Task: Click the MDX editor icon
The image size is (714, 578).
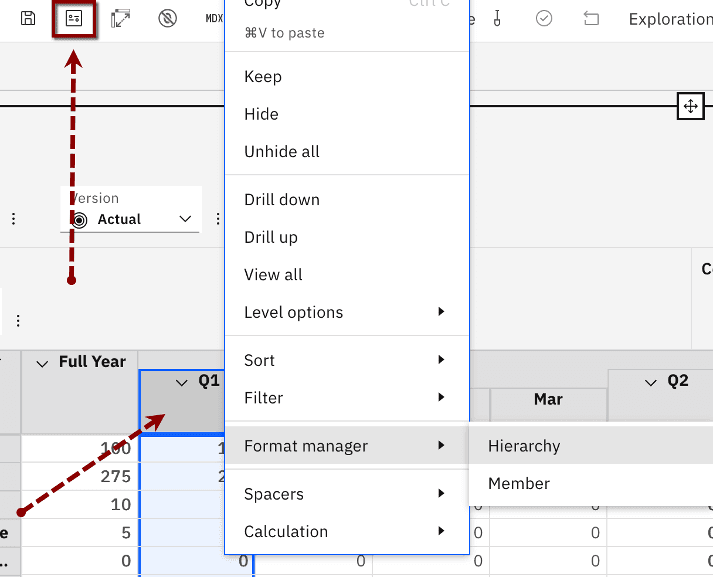Action: click(214, 18)
